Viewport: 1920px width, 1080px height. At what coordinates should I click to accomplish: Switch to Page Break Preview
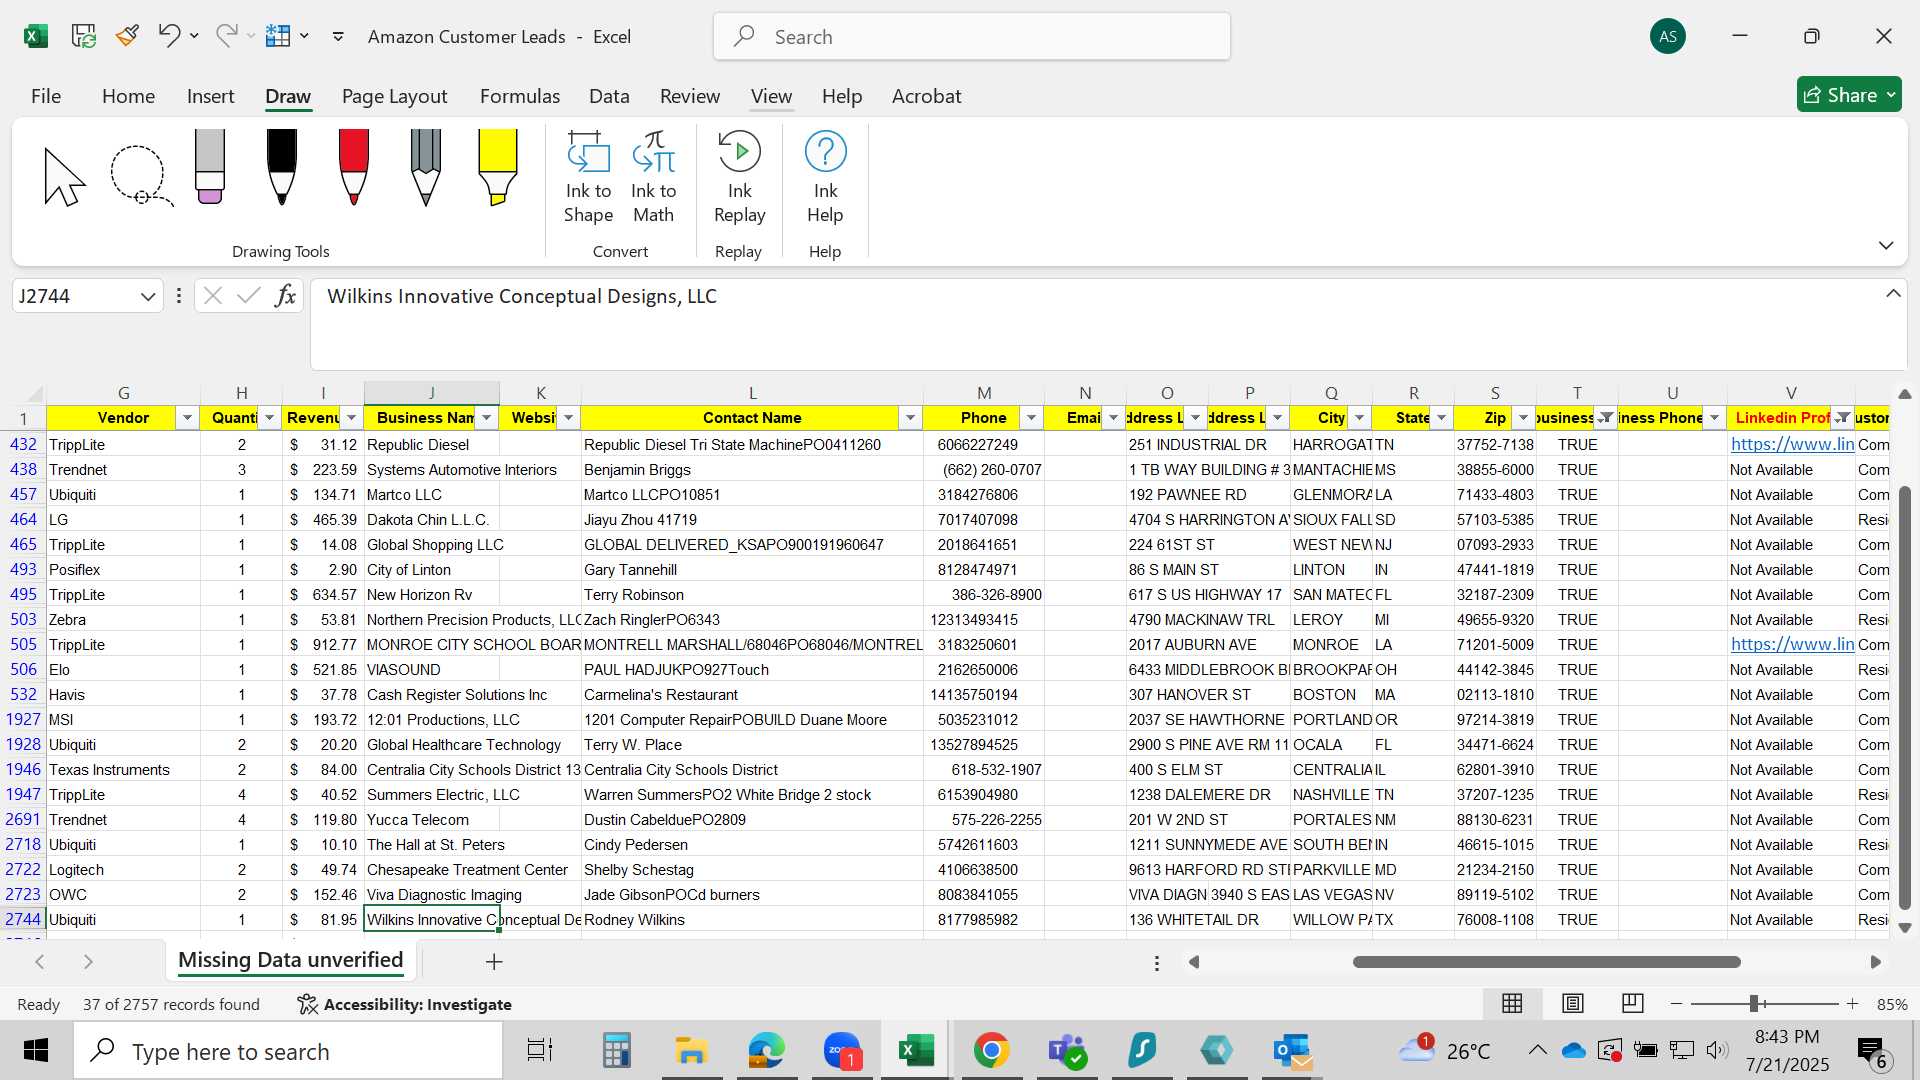(x=1632, y=1003)
